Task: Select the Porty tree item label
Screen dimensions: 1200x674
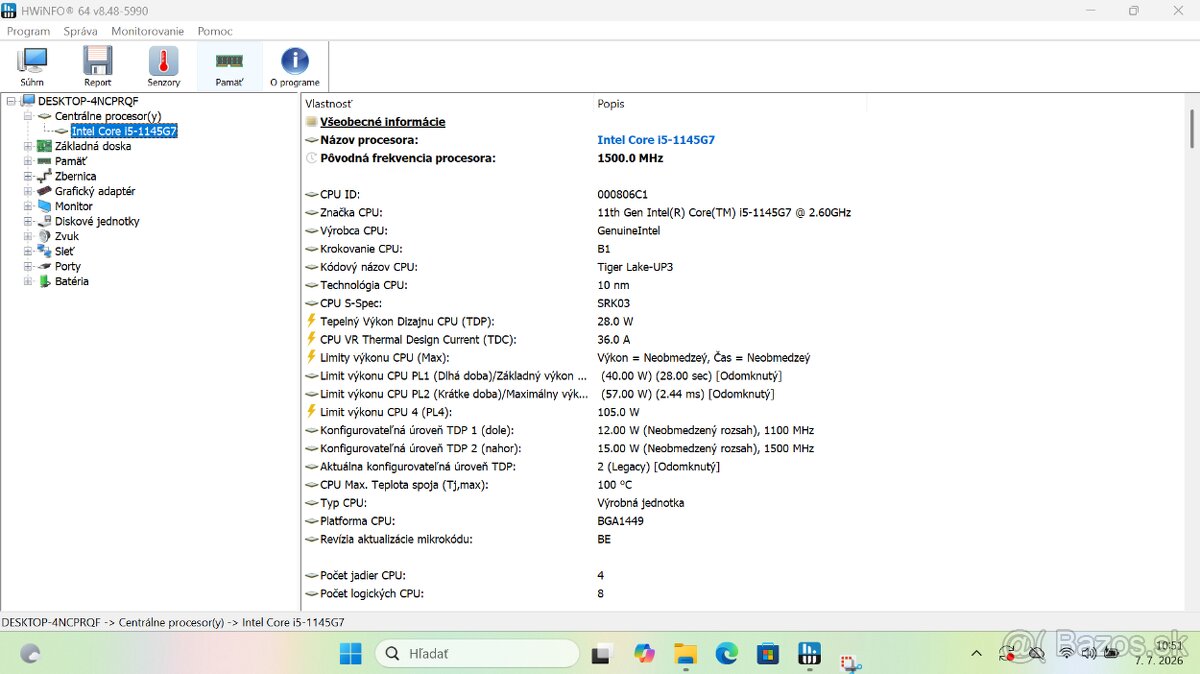Action: click(68, 266)
